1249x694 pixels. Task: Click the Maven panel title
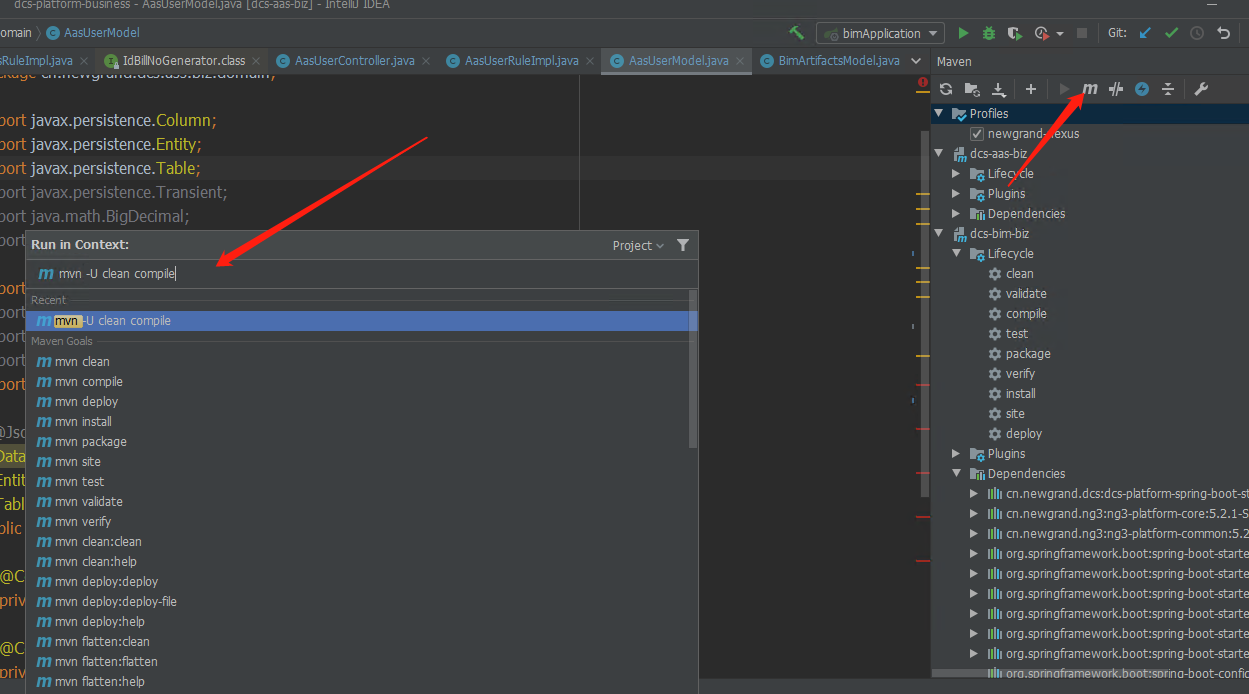(x=954, y=61)
